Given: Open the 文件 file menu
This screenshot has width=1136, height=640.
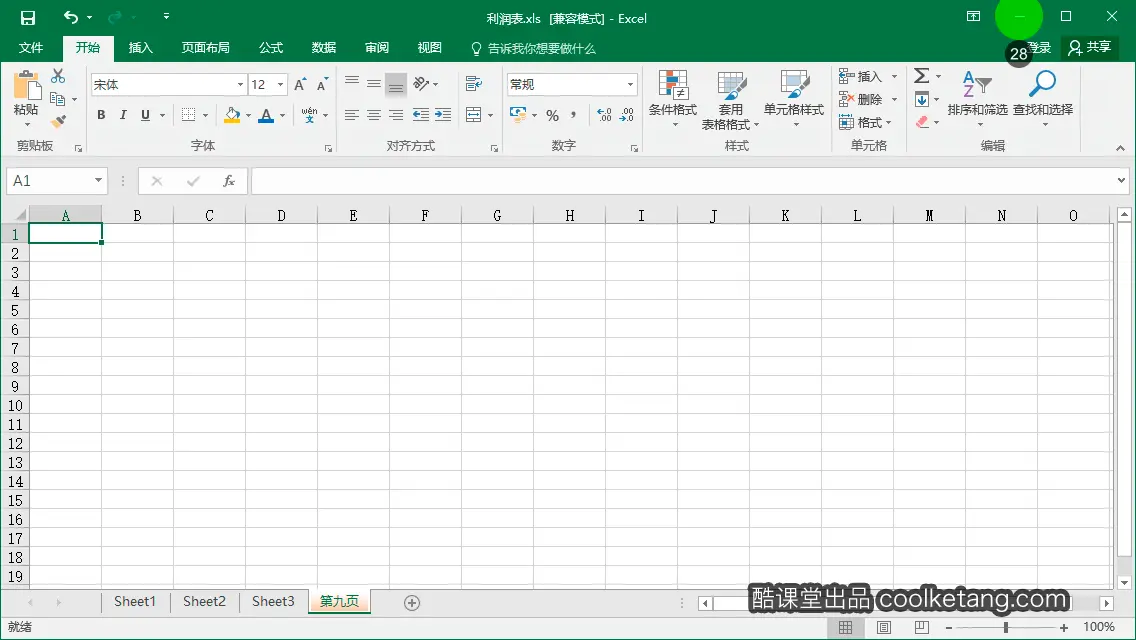Looking at the screenshot, I should click(x=30, y=48).
